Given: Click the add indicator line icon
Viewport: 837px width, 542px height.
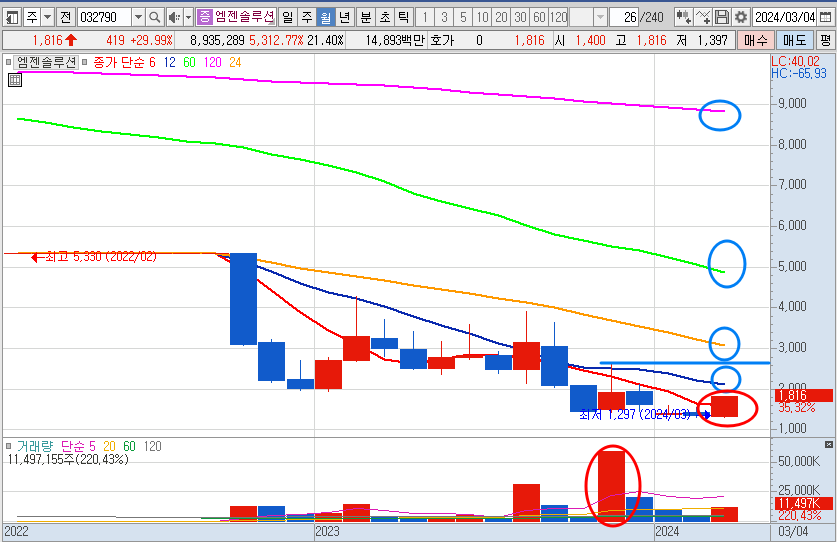Looking at the screenshot, I should (x=702, y=18).
